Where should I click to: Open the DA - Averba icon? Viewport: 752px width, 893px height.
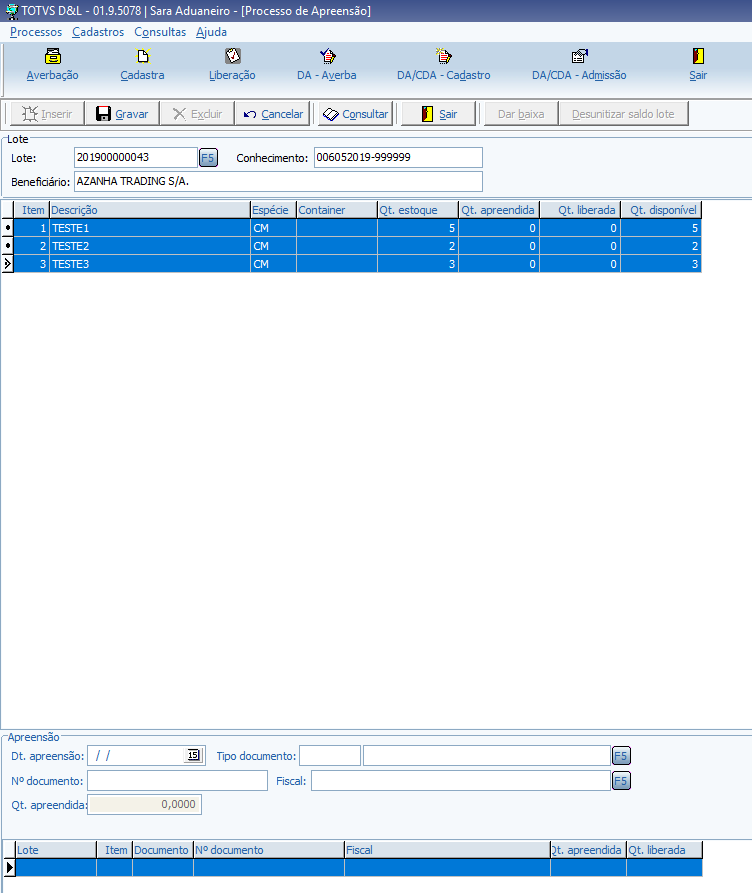327,65
